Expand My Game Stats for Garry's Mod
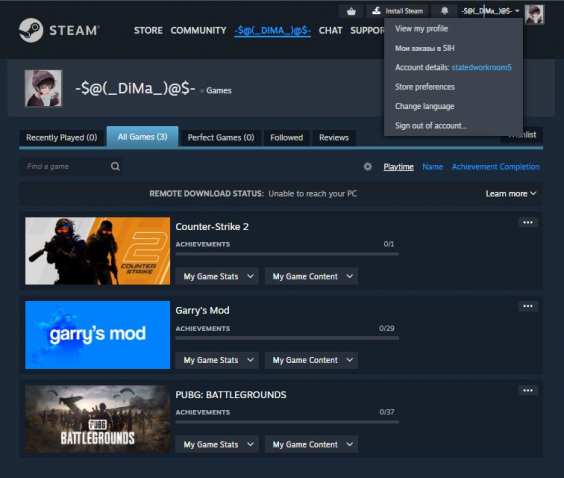 tap(217, 360)
